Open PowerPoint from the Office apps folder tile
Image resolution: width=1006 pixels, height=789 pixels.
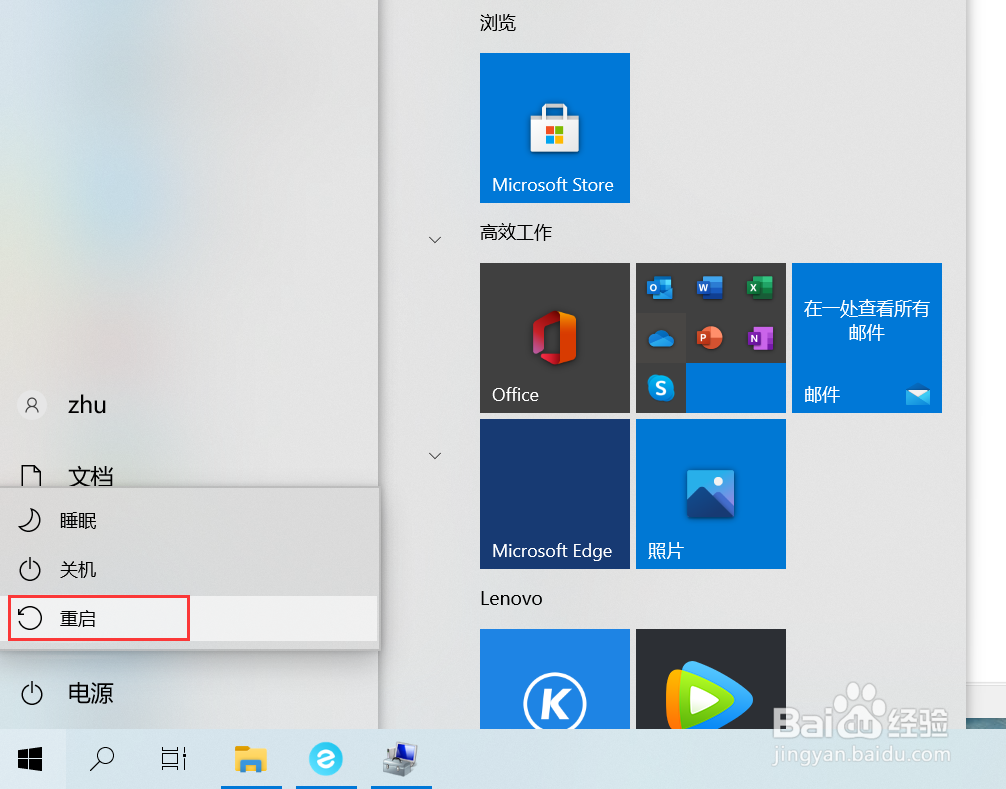tap(710, 337)
